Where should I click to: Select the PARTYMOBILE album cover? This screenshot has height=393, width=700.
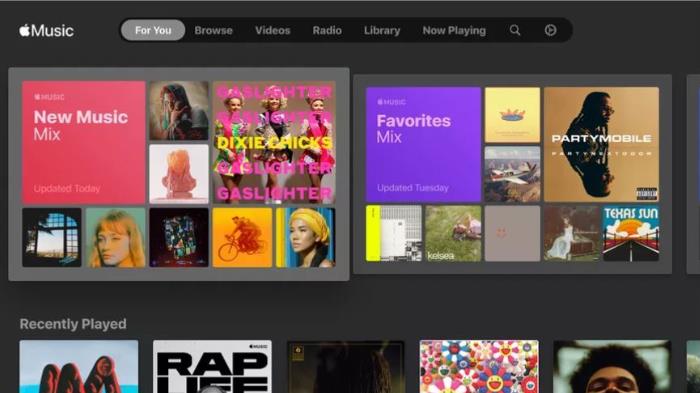pyautogui.click(x=601, y=144)
